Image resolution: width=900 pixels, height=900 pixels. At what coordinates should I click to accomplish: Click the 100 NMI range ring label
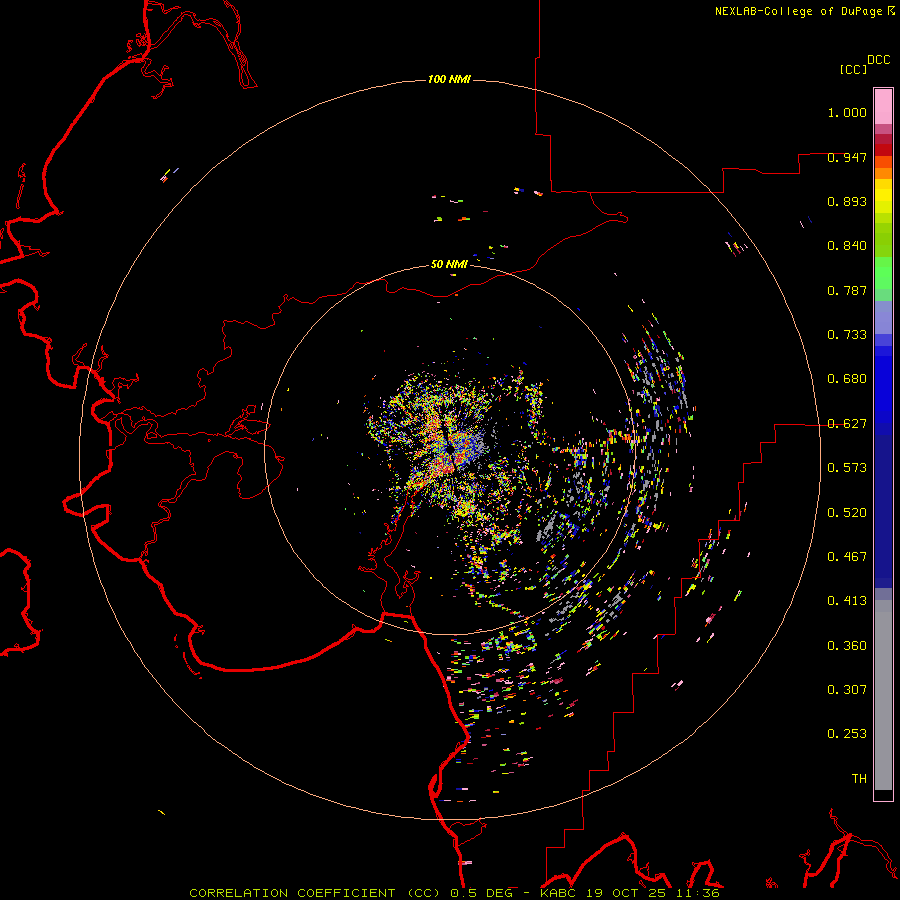[x=449, y=79]
